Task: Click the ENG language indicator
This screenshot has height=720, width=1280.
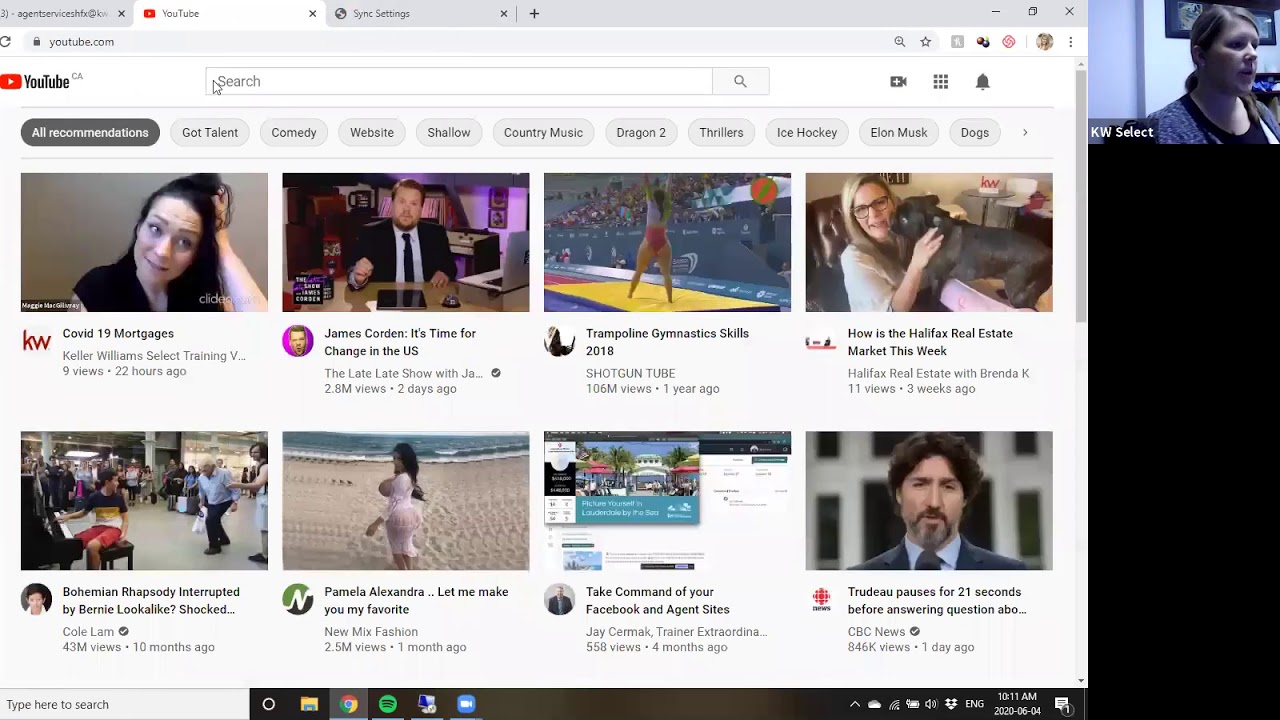Action: 975,705
